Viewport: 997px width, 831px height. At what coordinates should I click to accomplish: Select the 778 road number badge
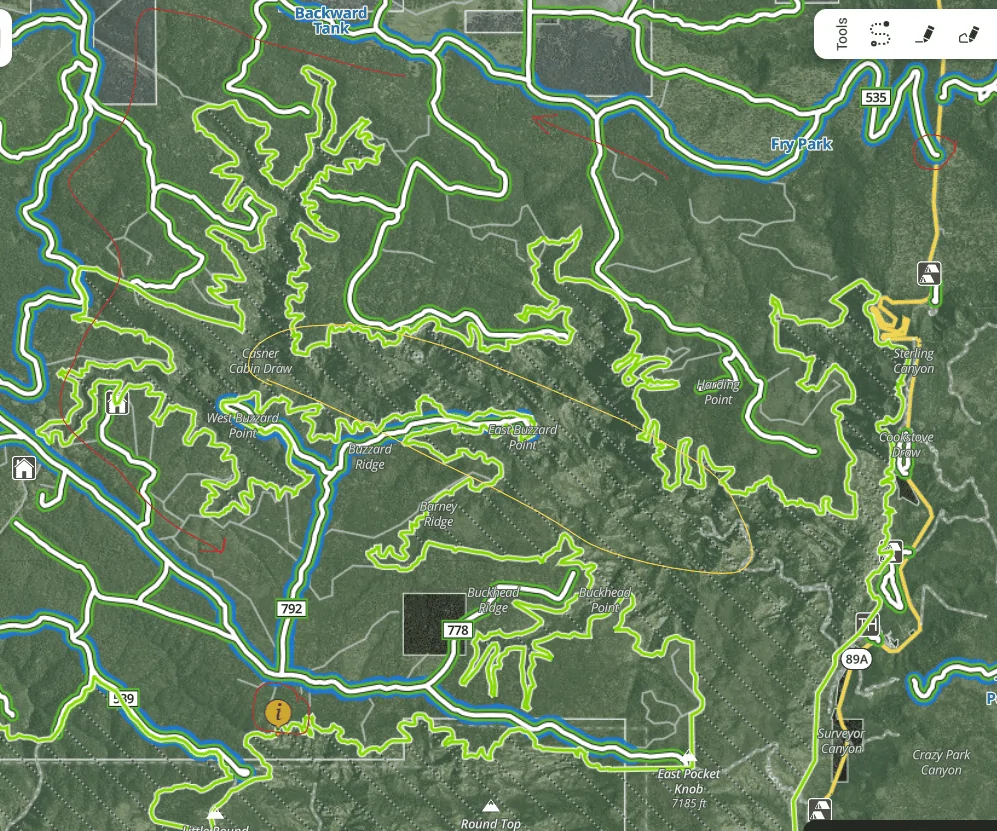(x=458, y=630)
